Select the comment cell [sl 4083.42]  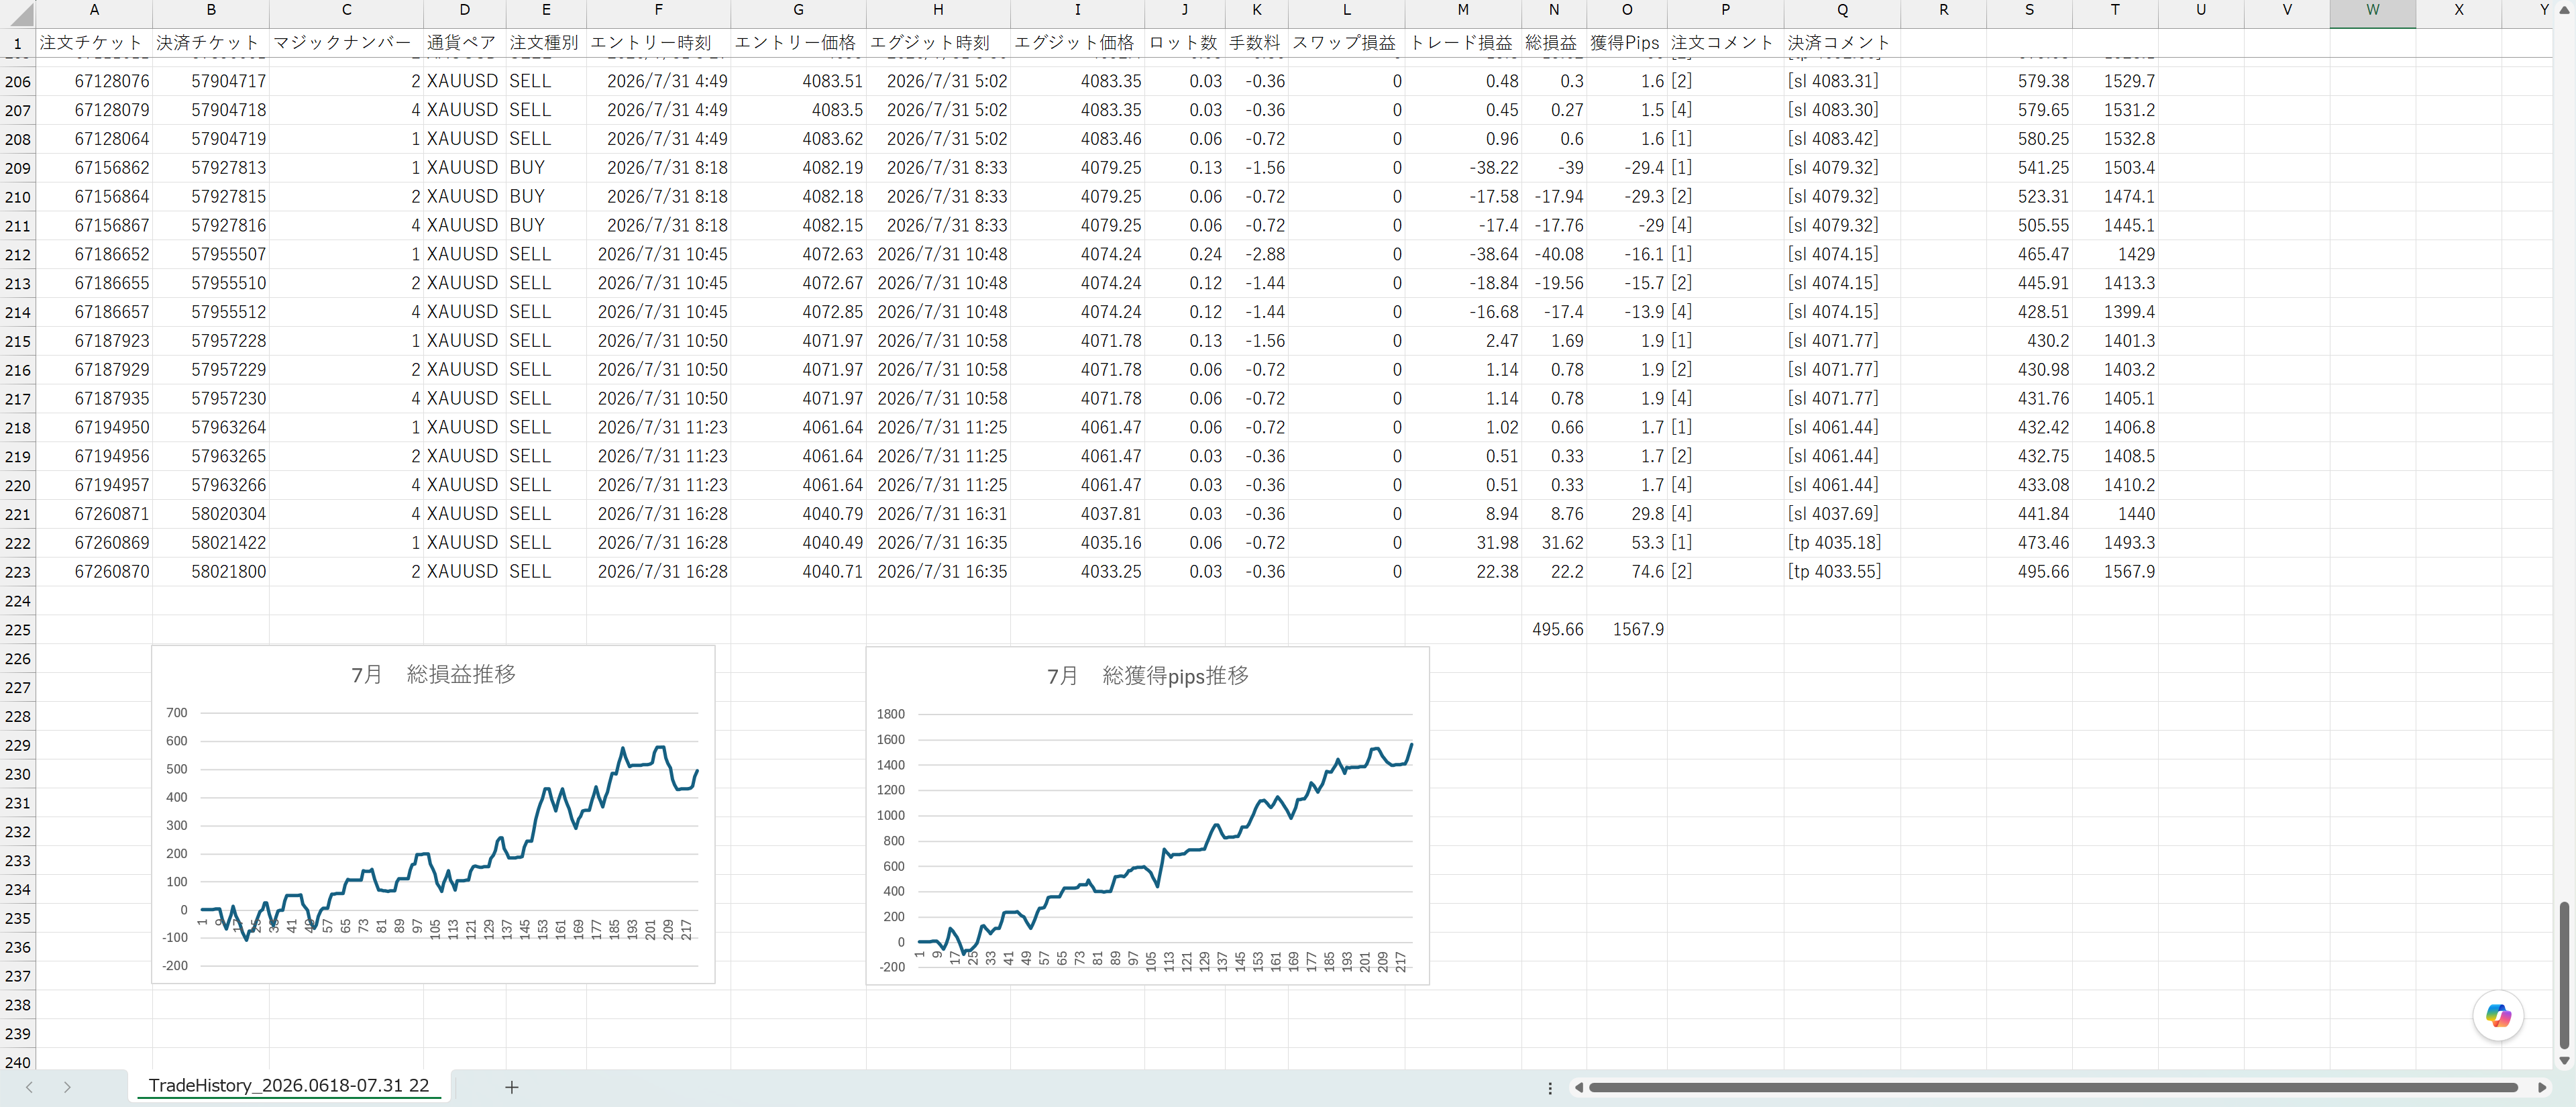pos(1842,139)
